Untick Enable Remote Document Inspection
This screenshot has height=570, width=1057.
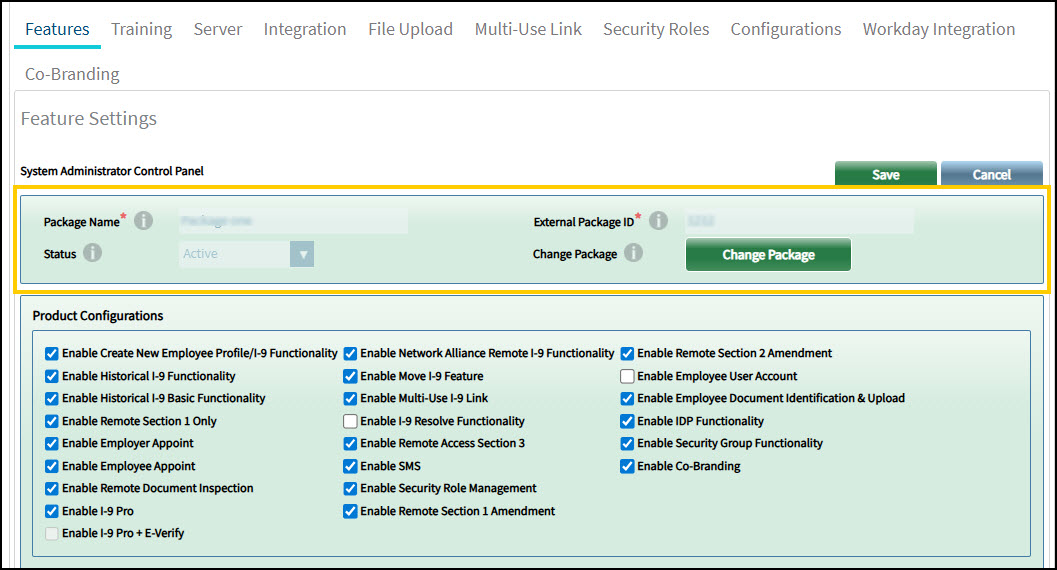[x=52, y=488]
